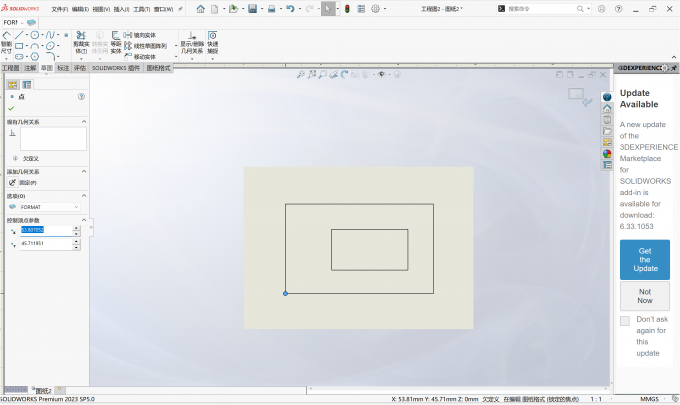Open Trim Entities dropdown arrow
Screen dimensions: 680x405
click(81, 58)
